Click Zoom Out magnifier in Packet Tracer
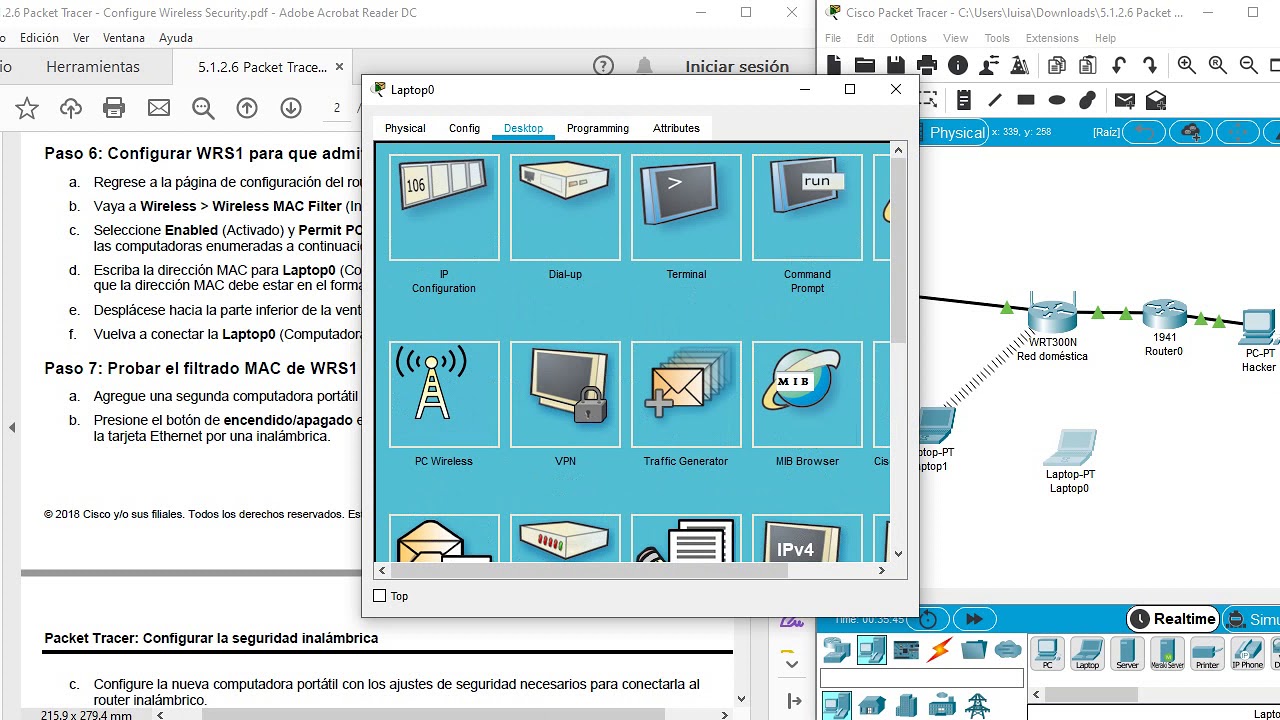The image size is (1280, 720). (x=1249, y=65)
